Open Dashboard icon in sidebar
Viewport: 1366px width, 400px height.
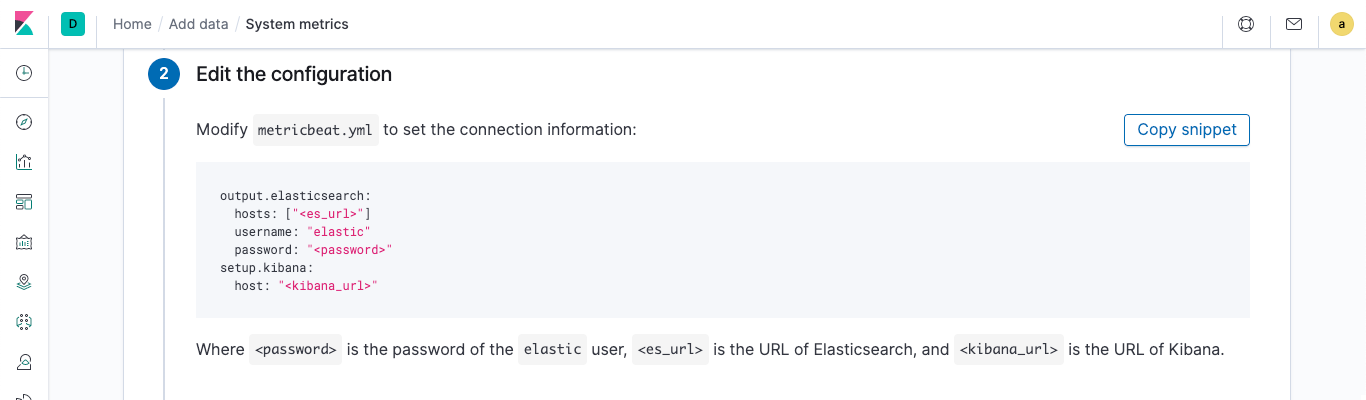pyautogui.click(x=24, y=202)
